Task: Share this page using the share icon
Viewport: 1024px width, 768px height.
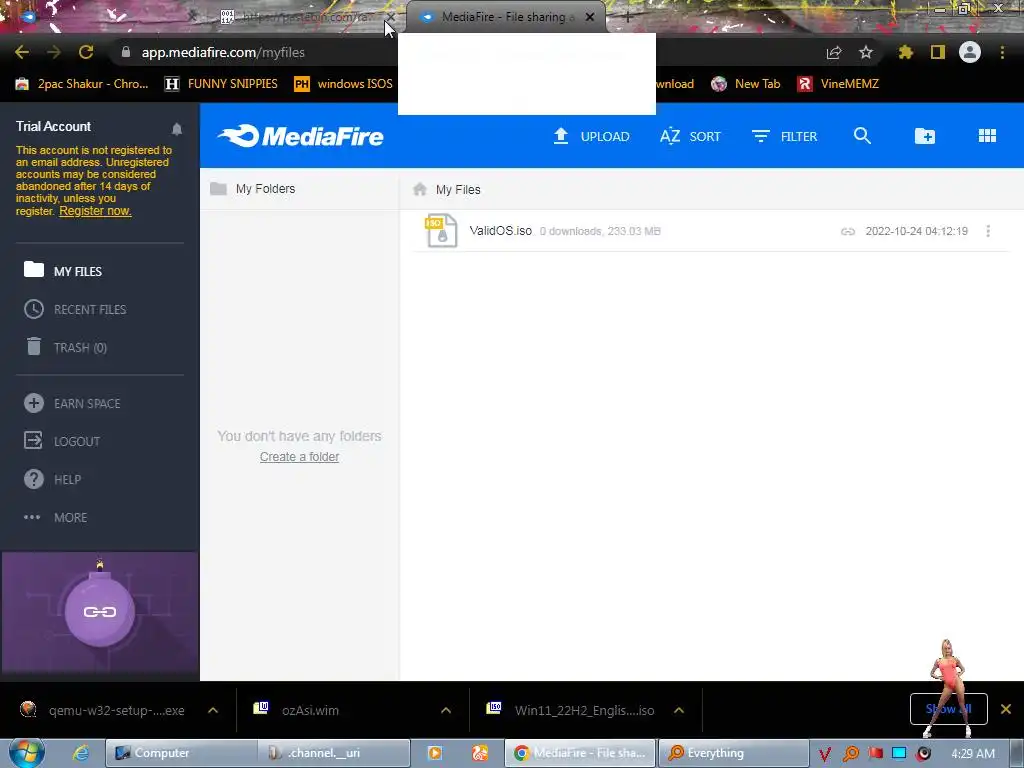Action: tap(834, 52)
